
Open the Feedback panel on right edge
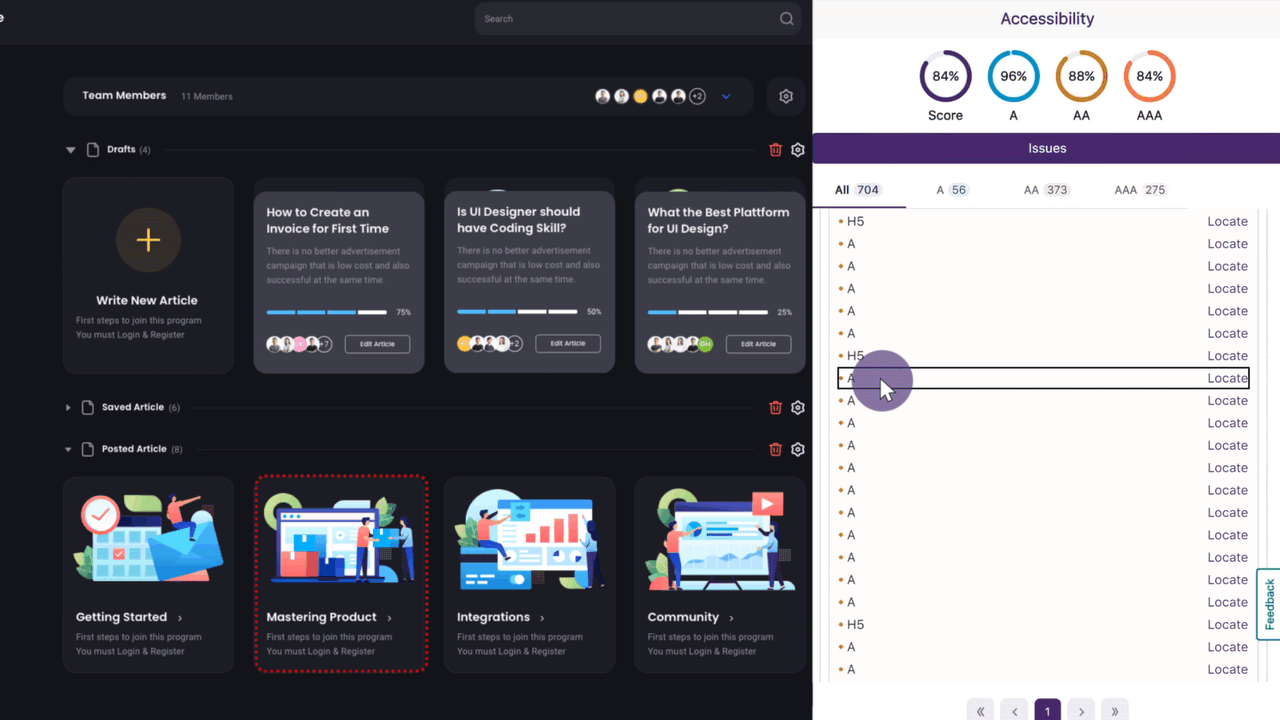1268,604
